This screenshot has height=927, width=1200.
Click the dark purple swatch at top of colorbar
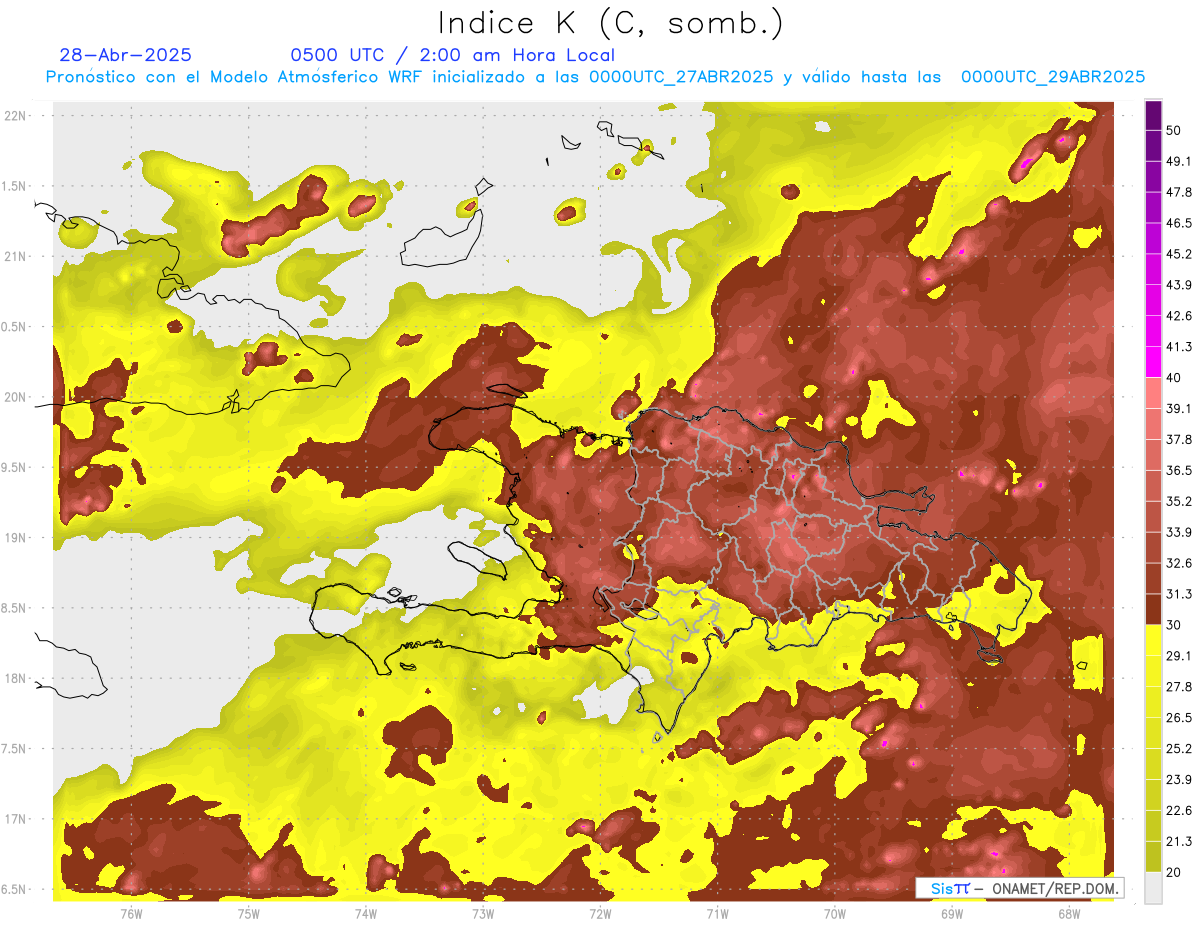point(1153,116)
